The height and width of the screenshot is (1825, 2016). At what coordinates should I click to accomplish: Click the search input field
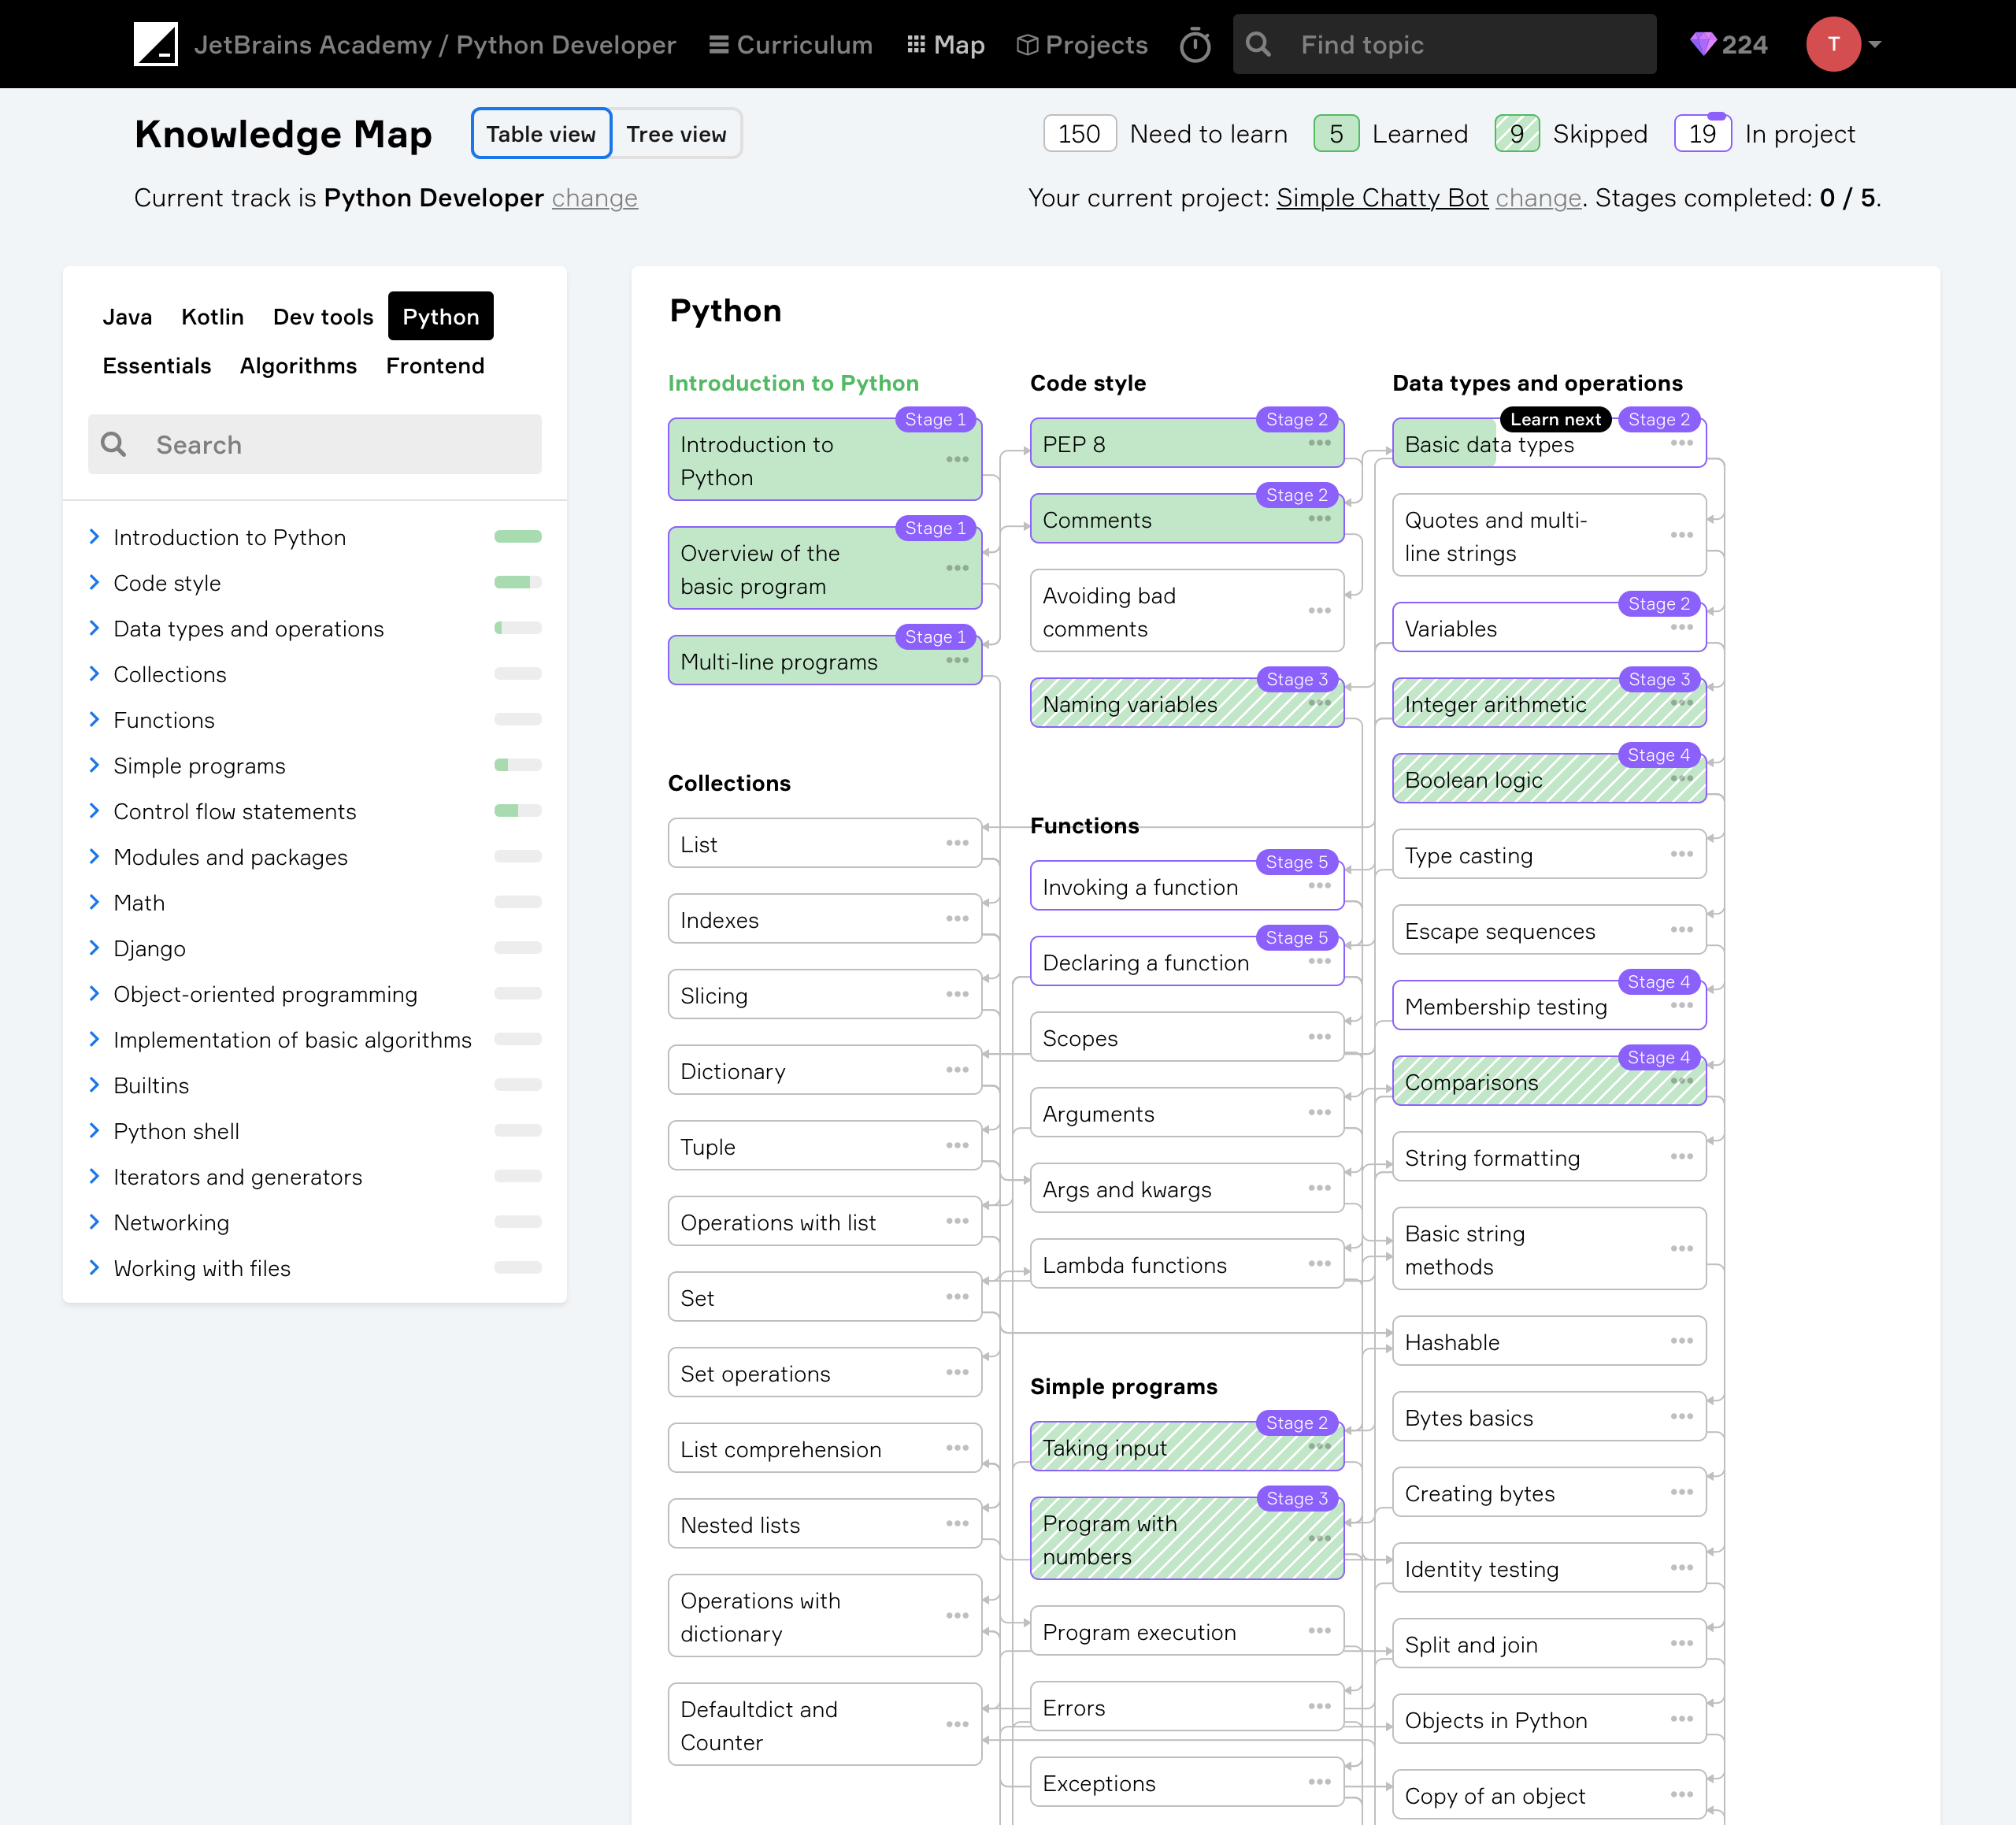(314, 443)
